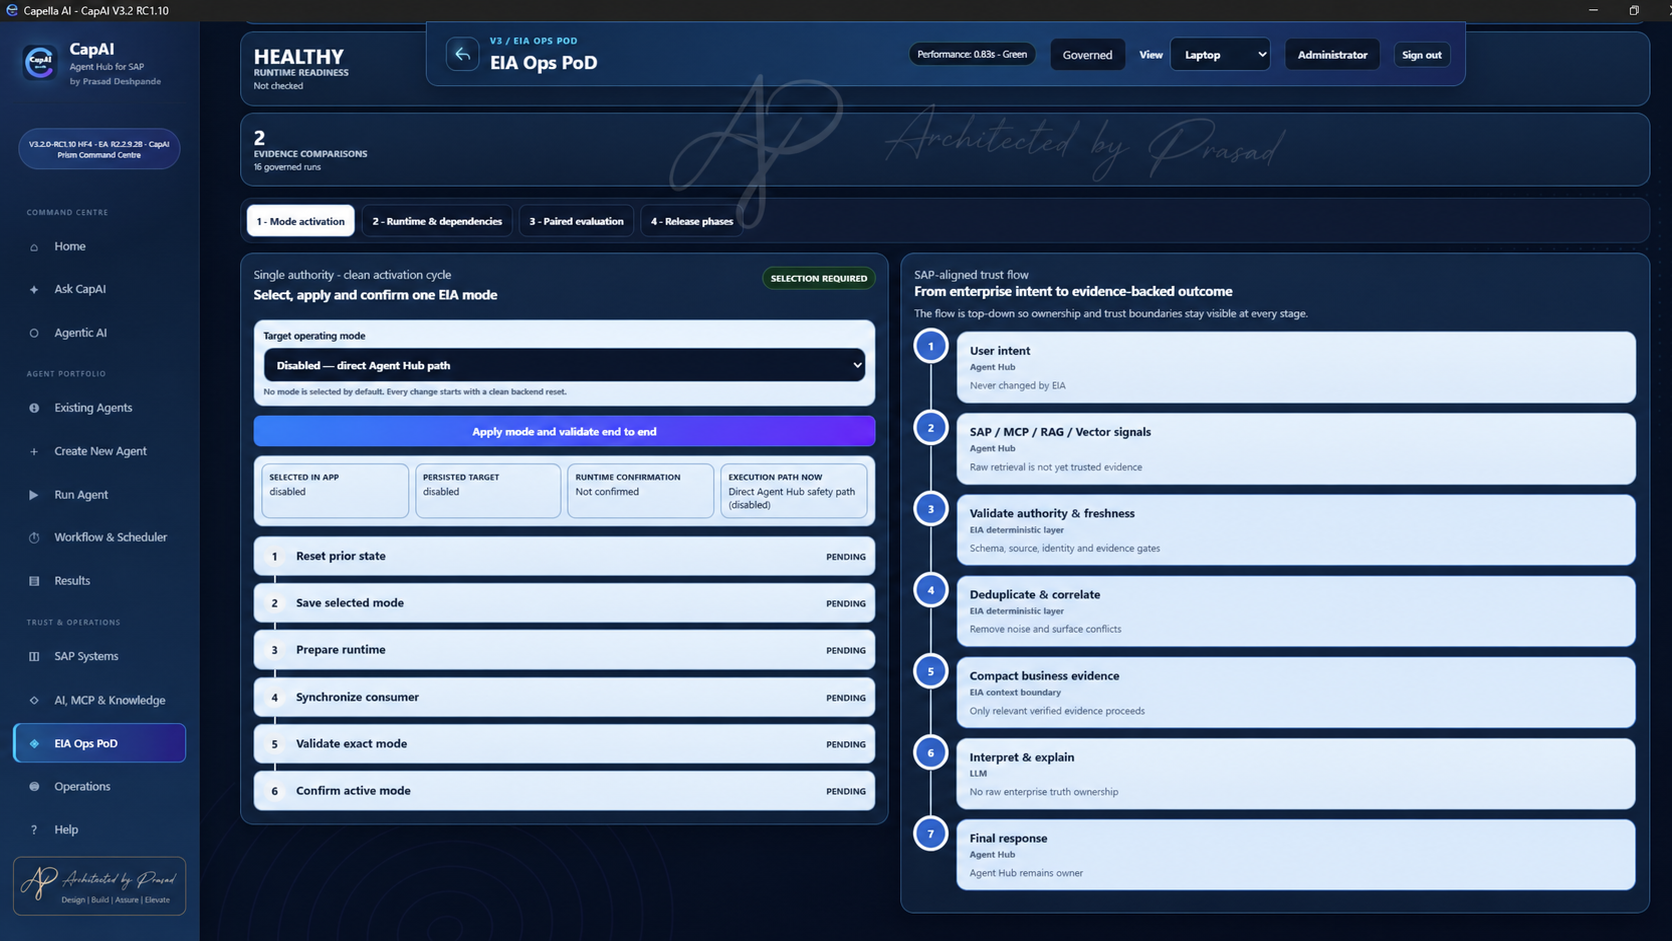Click the Architected by Prasad signature badge
Viewport: 1672px width, 941px height.
pyautogui.click(x=99, y=886)
